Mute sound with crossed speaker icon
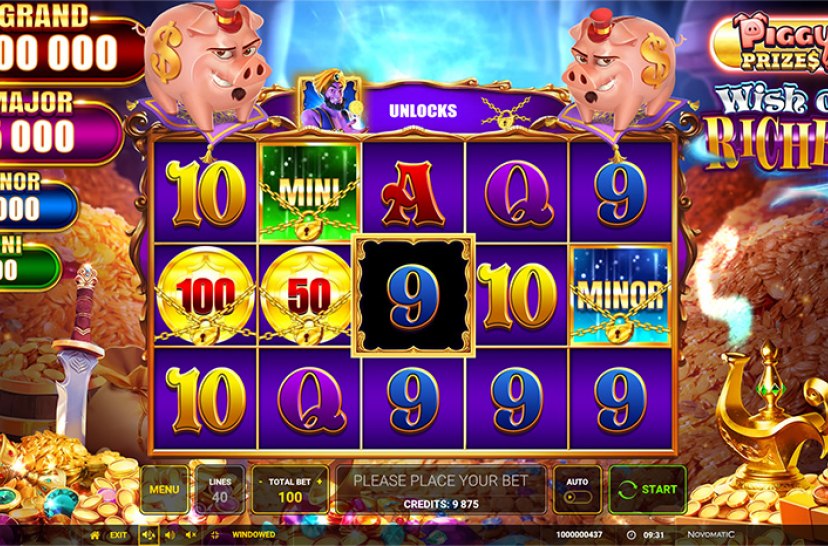Viewport: 828px width, 546px height. [x=191, y=535]
